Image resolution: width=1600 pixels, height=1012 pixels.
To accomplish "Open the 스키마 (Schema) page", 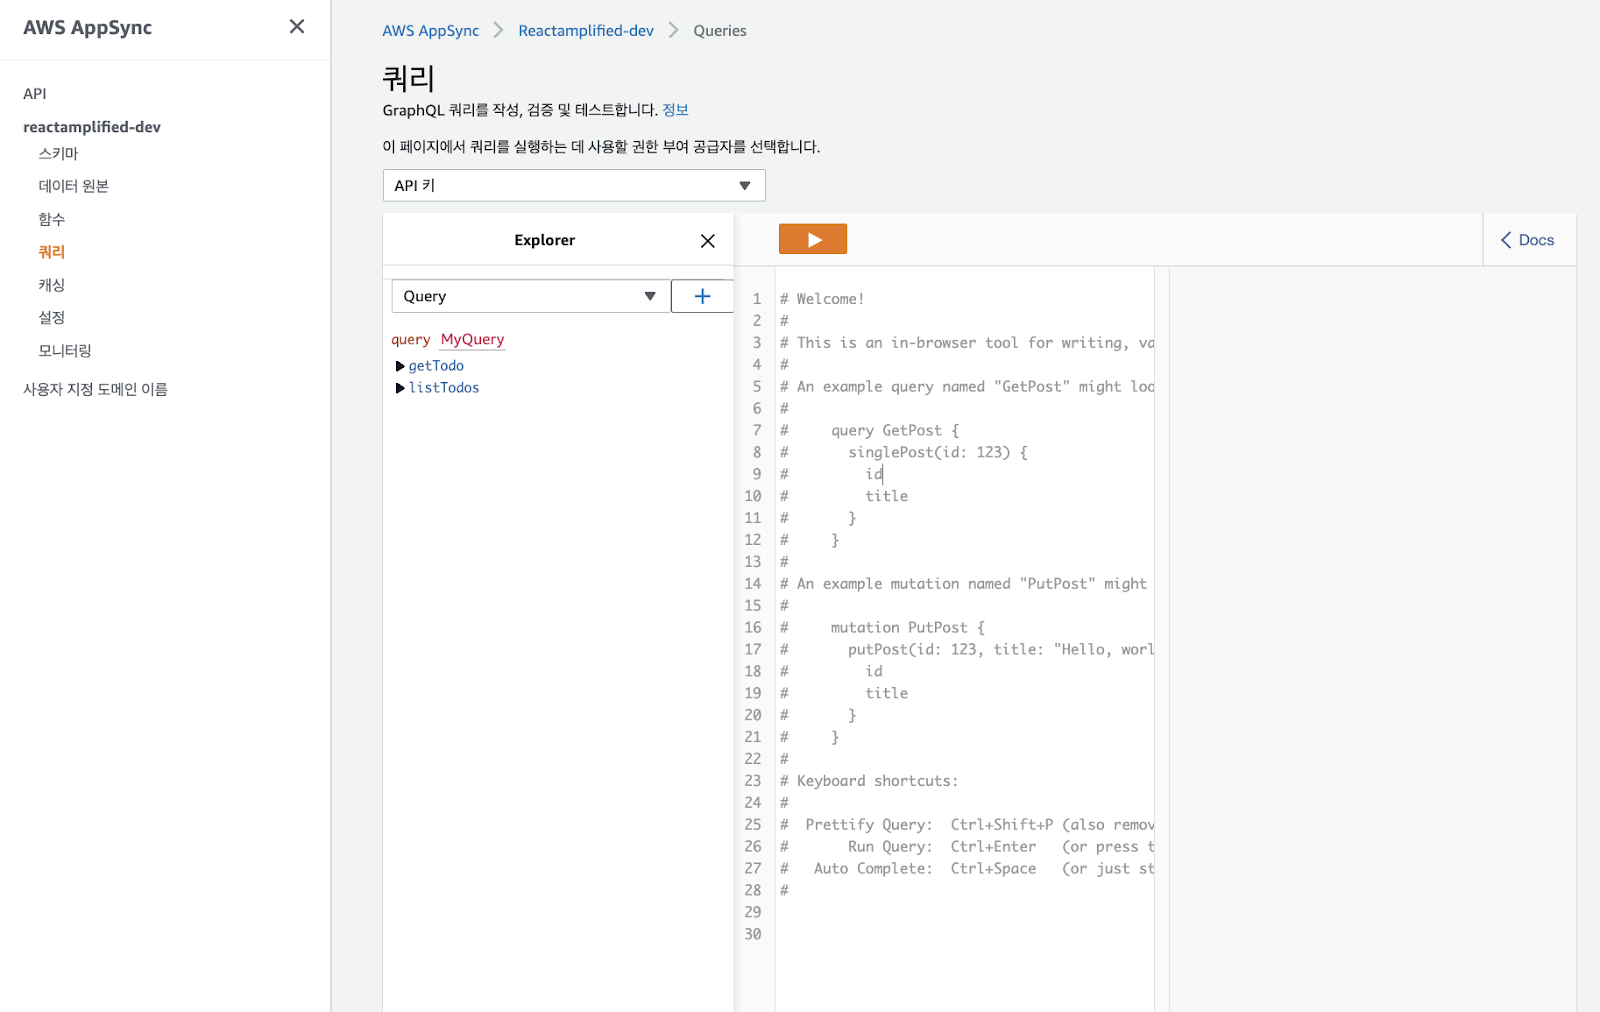I will 58,153.
